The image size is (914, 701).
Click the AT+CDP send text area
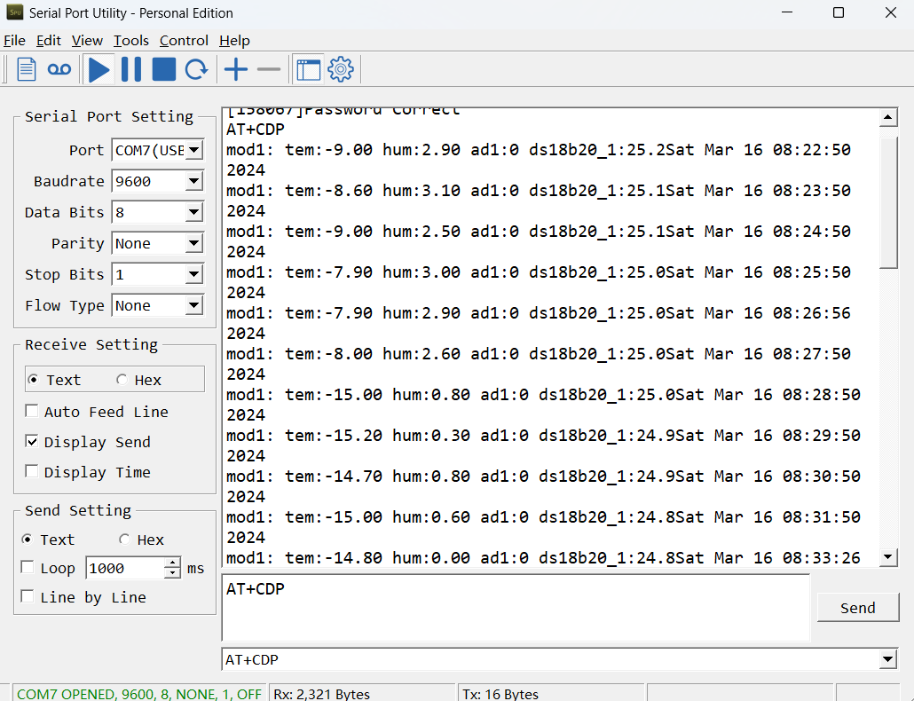coord(515,607)
